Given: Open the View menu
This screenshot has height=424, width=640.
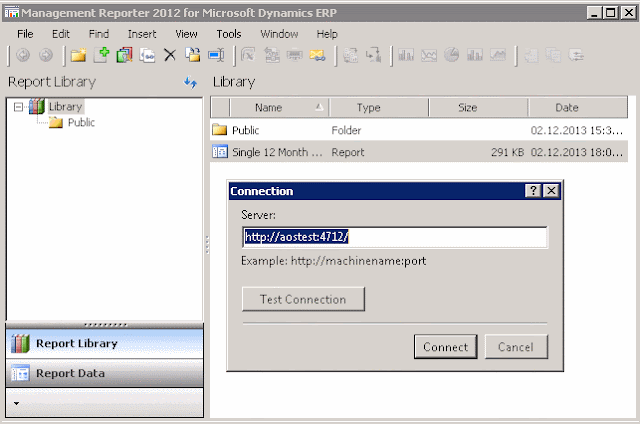Looking at the screenshot, I should [x=186, y=34].
